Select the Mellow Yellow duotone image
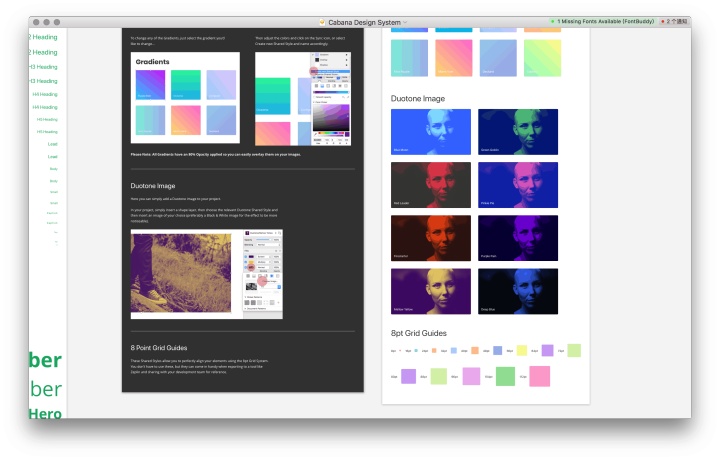 click(x=431, y=291)
